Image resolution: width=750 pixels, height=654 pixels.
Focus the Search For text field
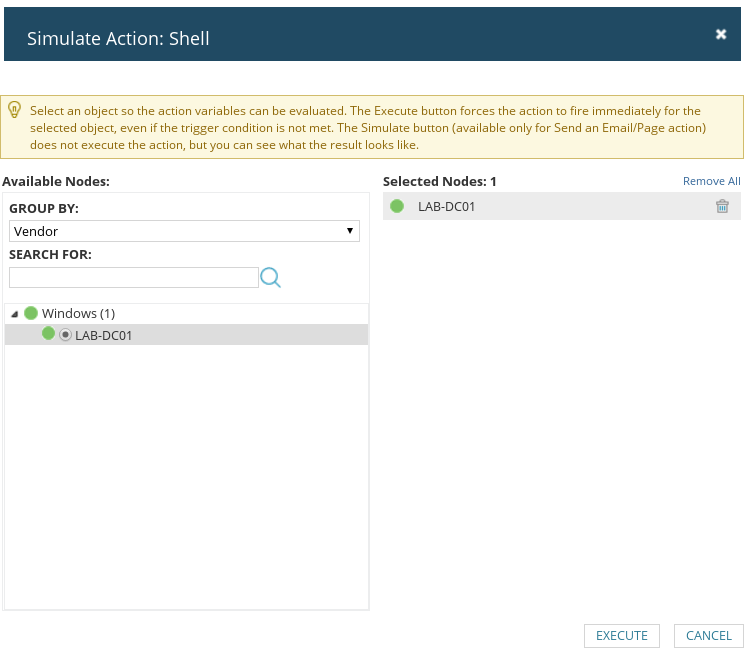pyautogui.click(x=134, y=277)
